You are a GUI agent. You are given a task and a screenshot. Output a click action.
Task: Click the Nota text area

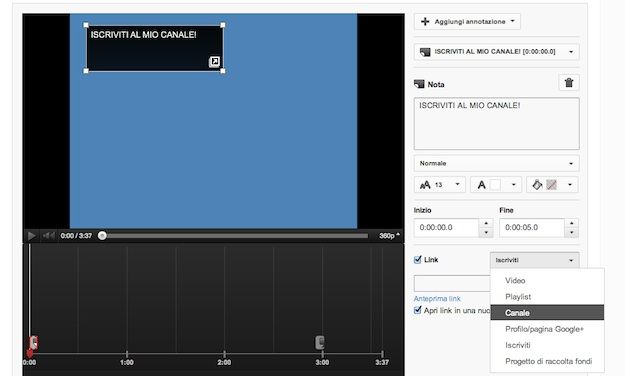click(x=497, y=124)
